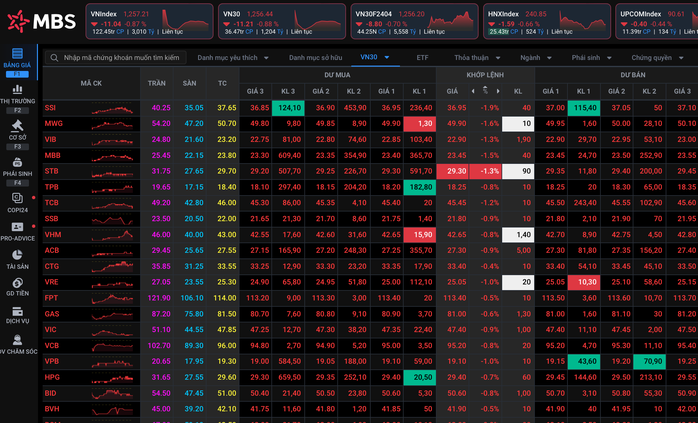Click the DƯ MUA header
Screen dimensions: 698x423
tap(337, 75)
